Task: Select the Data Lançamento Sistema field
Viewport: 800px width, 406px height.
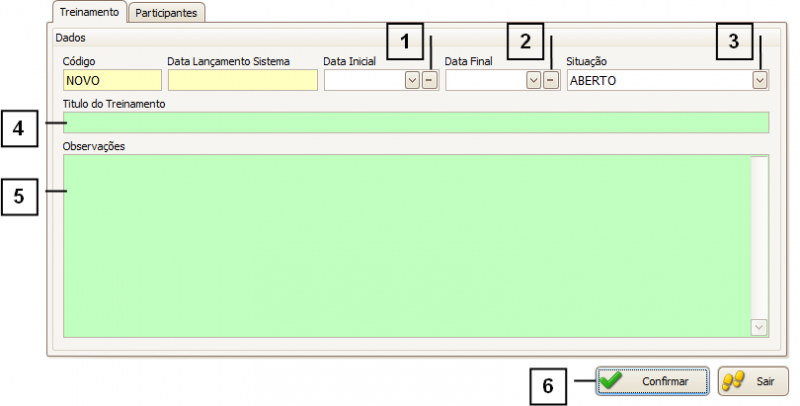Action: tap(242, 81)
